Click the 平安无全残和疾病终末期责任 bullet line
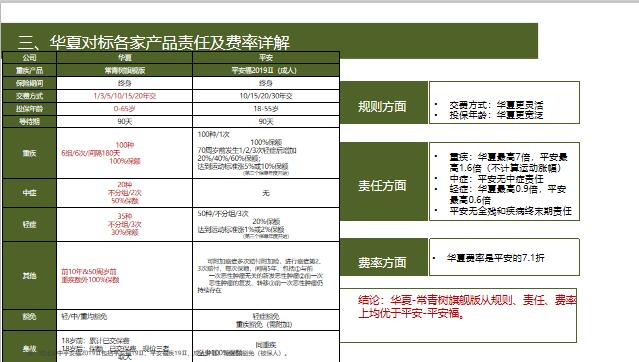 510,211
